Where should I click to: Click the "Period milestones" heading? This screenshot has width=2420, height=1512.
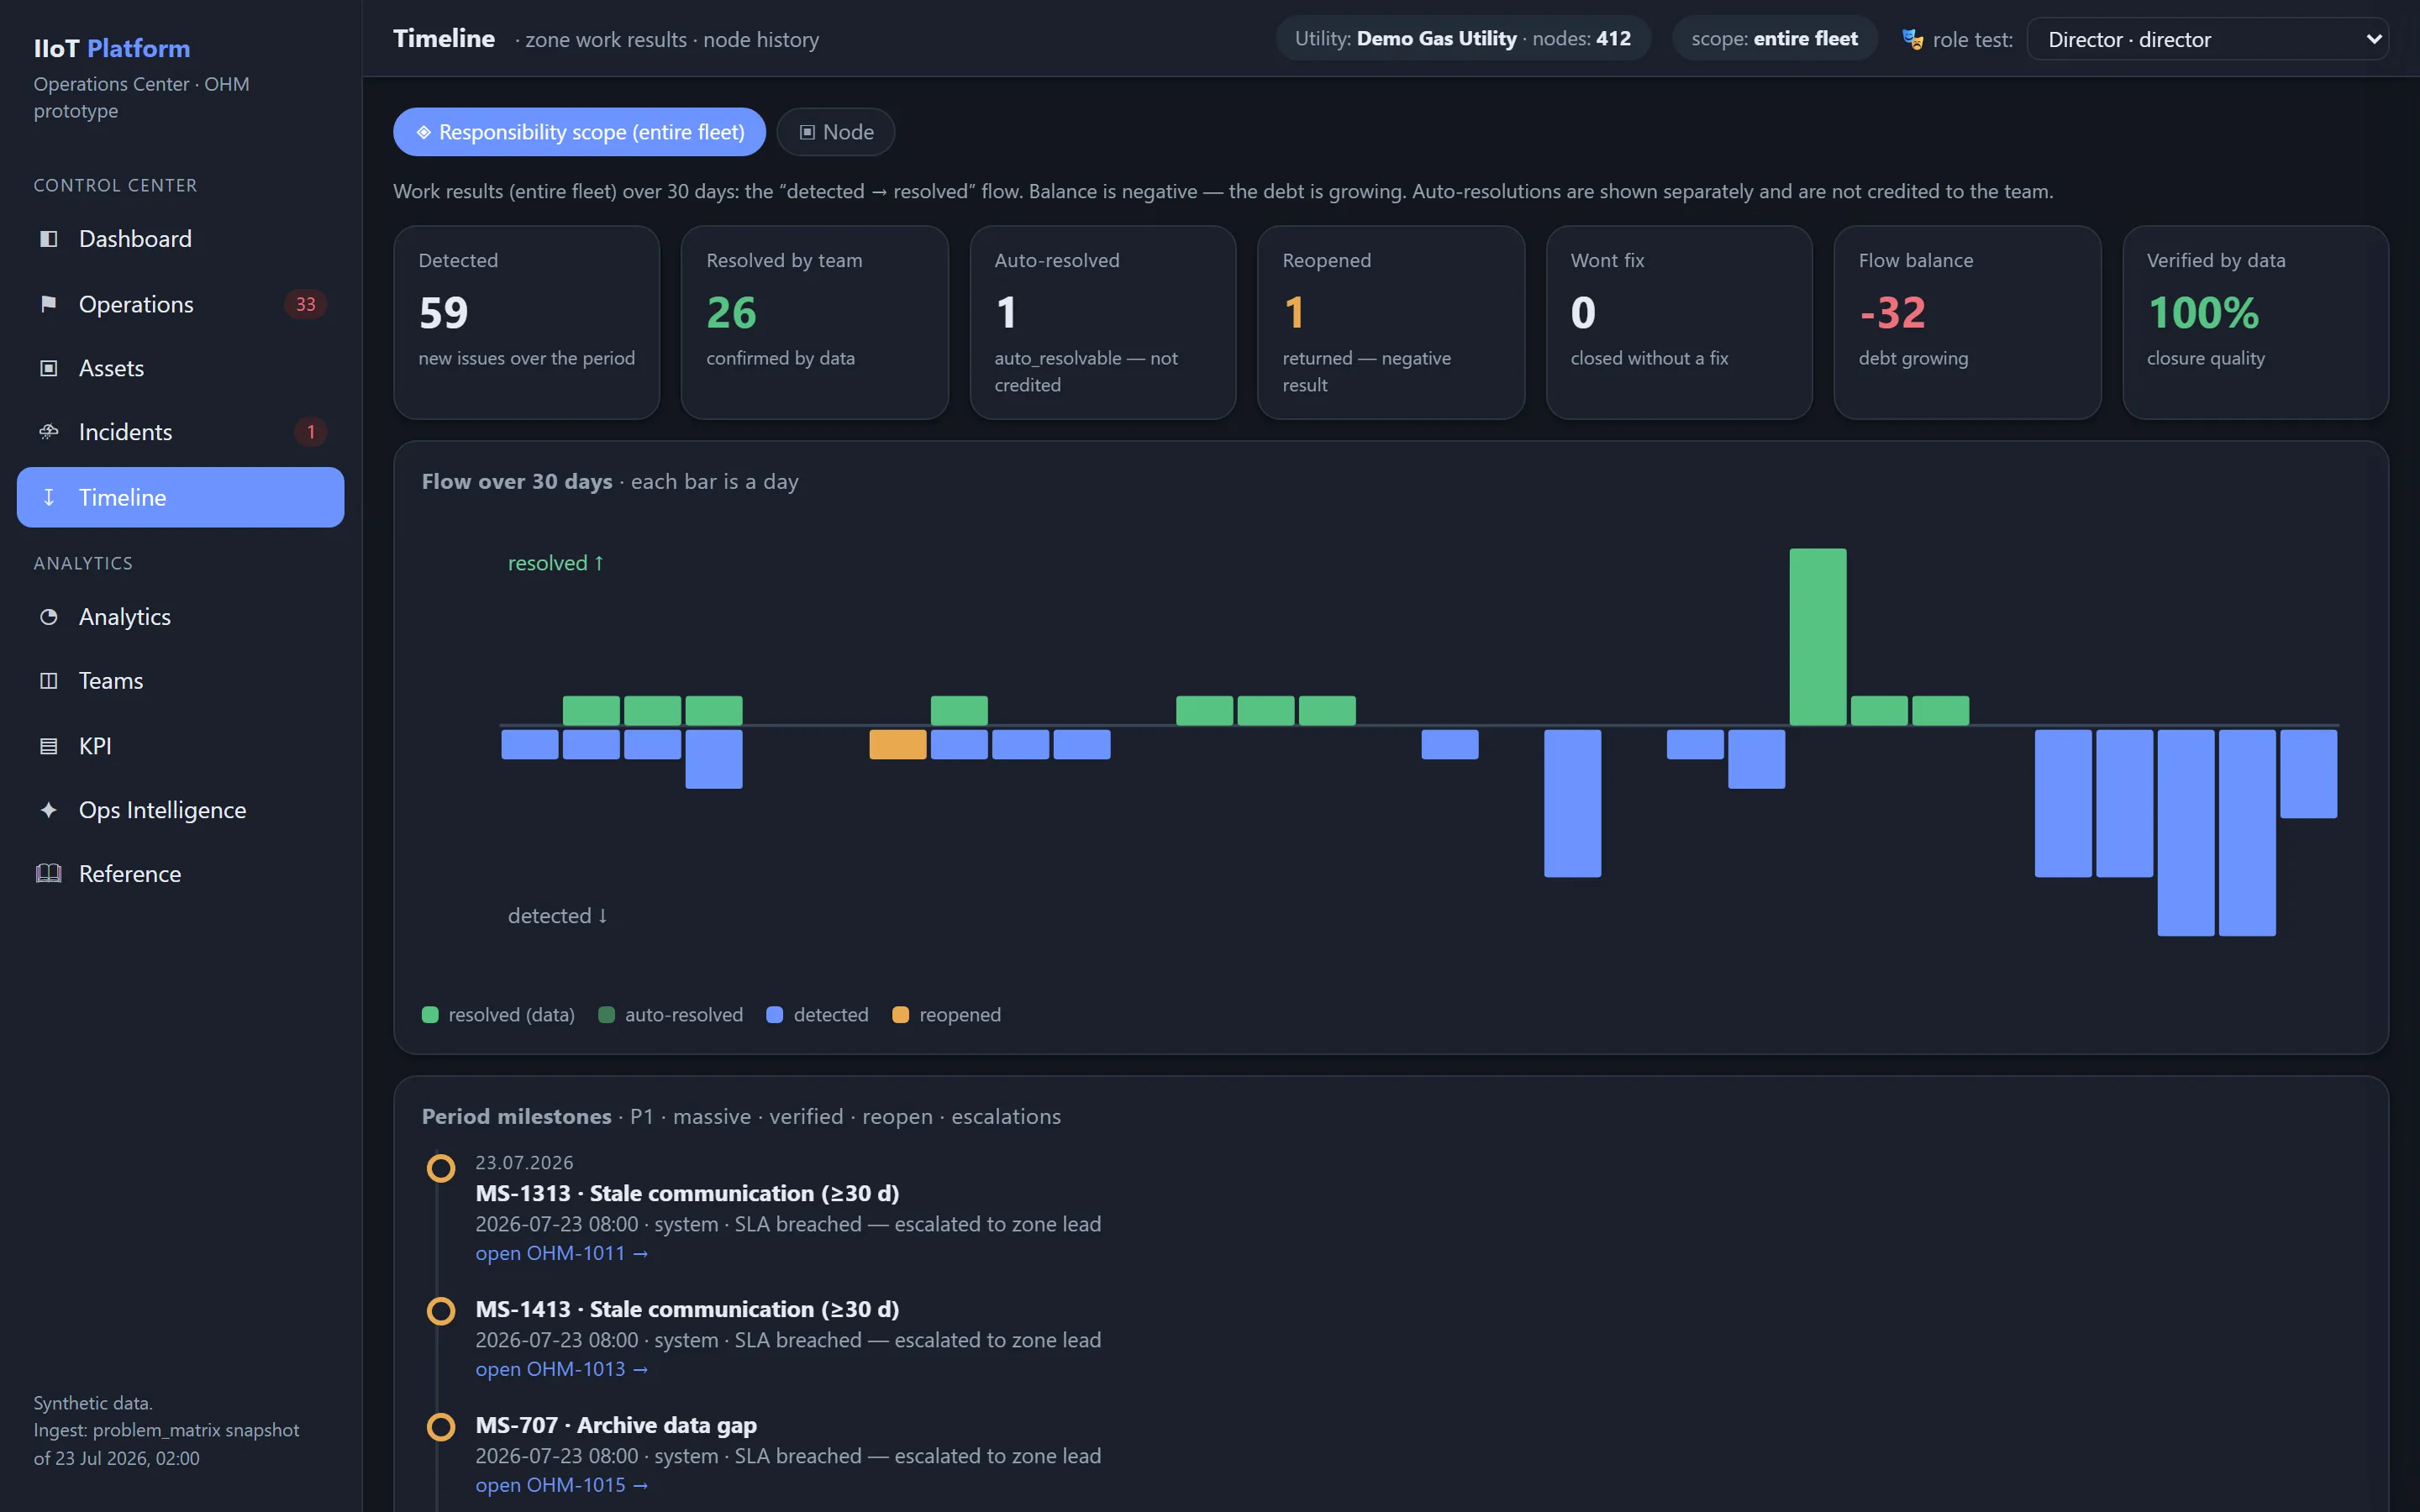tap(516, 1117)
